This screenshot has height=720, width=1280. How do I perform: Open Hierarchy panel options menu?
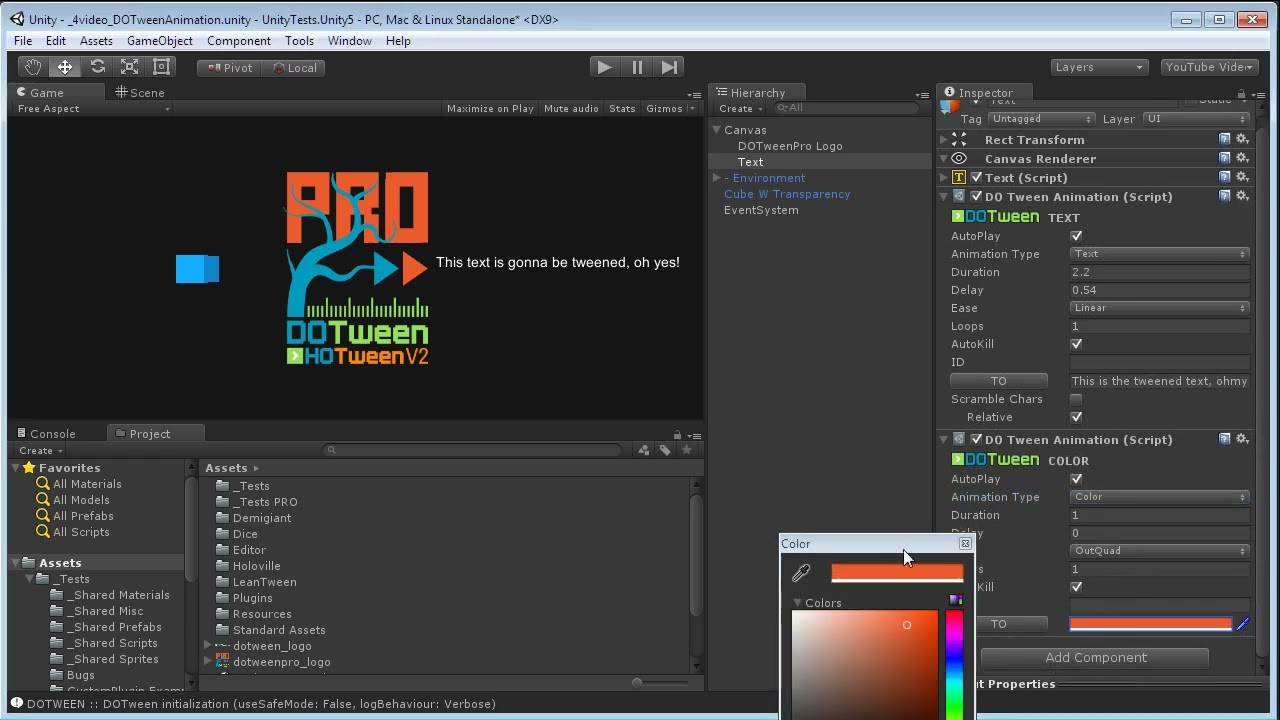tap(922, 95)
